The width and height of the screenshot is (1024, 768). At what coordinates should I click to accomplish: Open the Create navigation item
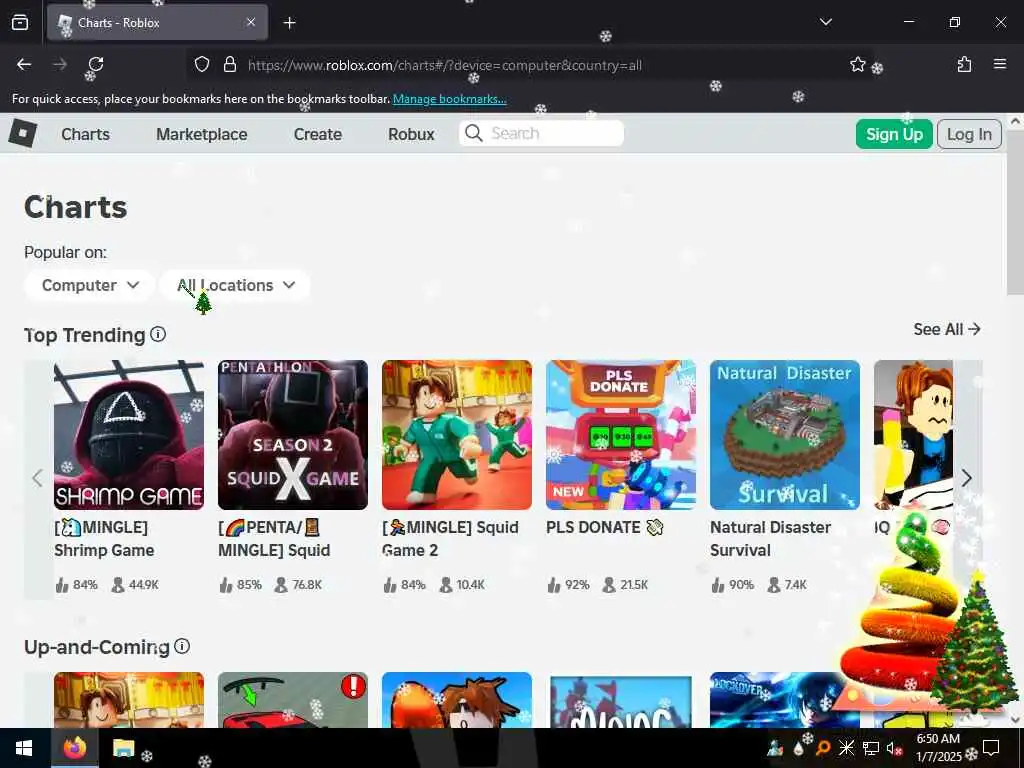click(x=318, y=134)
